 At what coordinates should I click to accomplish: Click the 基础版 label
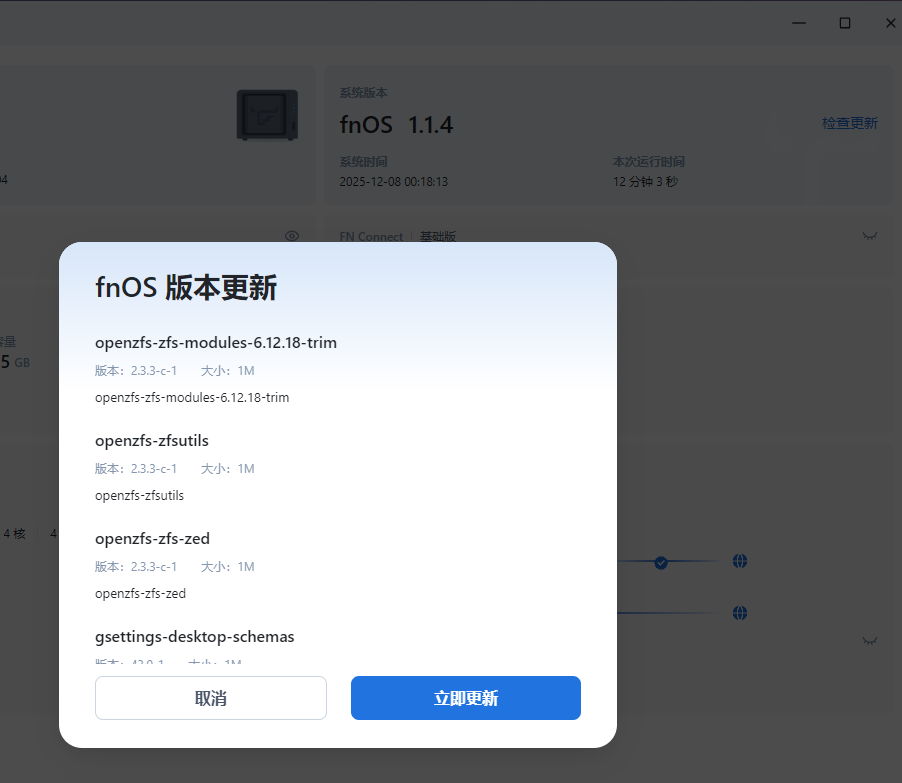438,236
